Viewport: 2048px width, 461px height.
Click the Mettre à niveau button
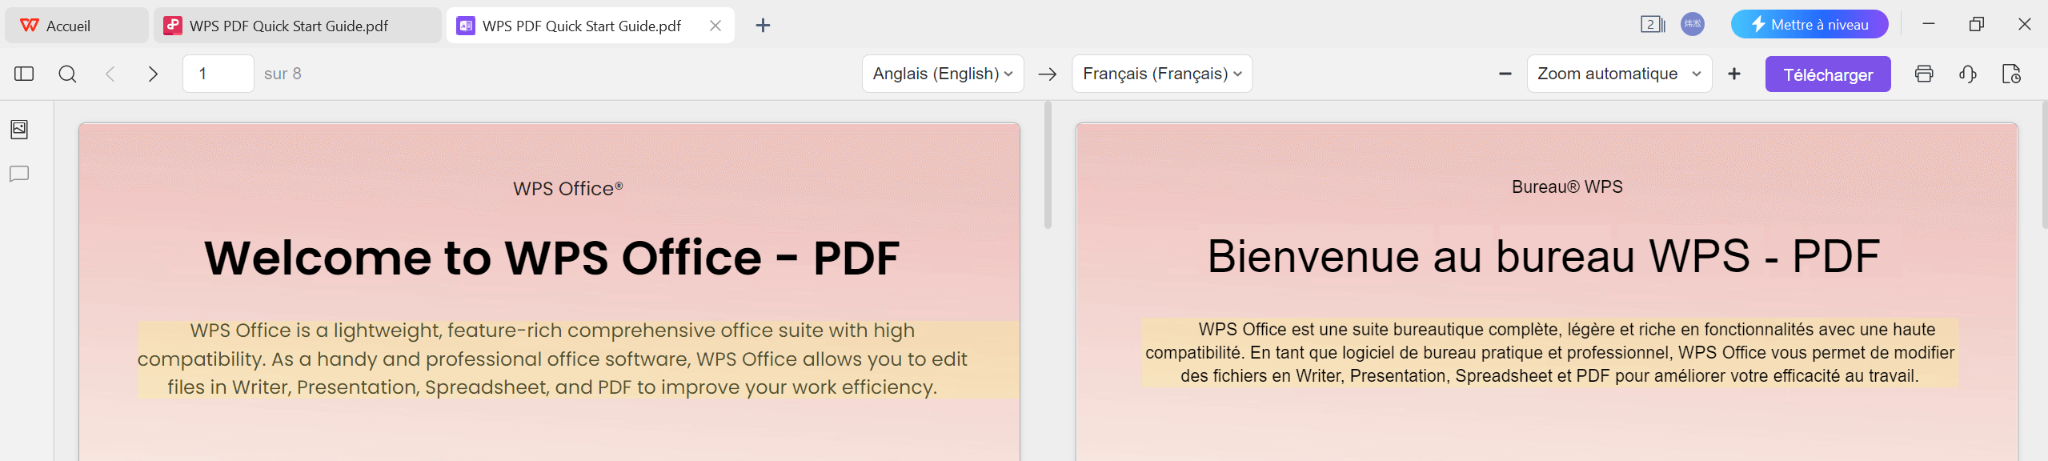coord(1809,25)
